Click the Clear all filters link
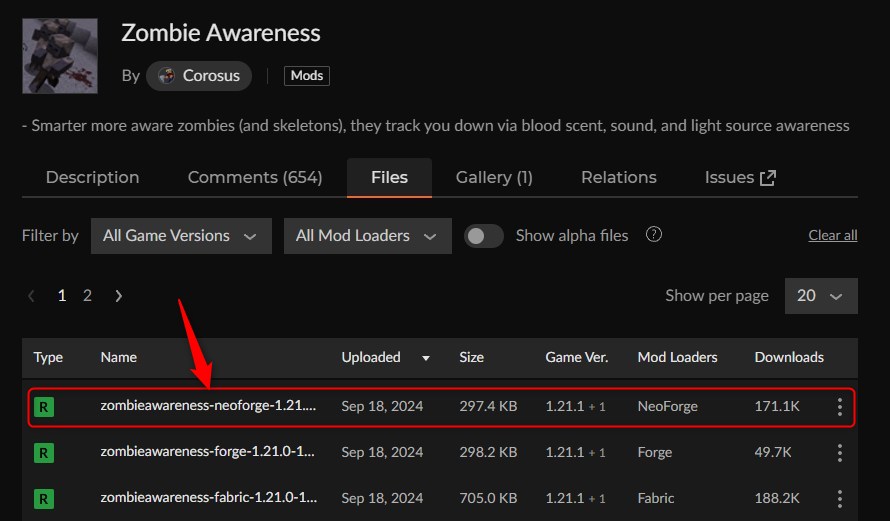The image size is (890, 521). (832, 236)
